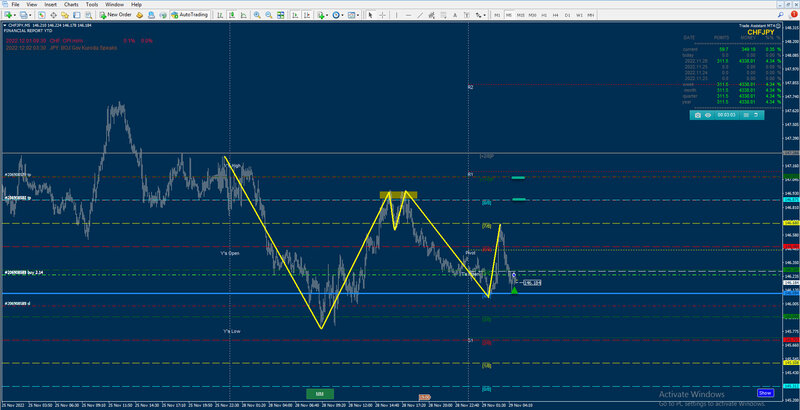
Task: Open the Window menu
Action: (x=114, y=4)
